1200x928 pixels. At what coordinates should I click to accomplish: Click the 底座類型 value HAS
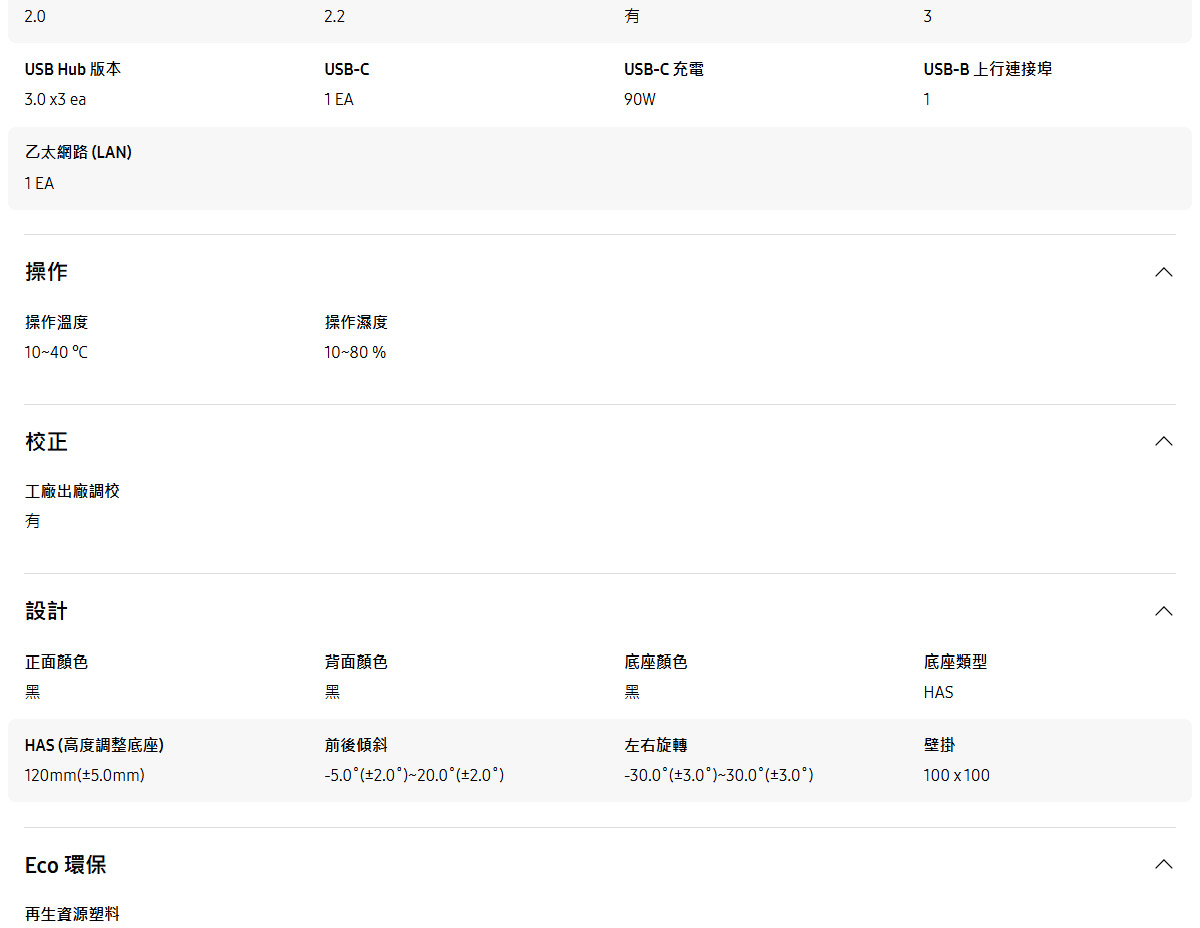tap(939, 691)
